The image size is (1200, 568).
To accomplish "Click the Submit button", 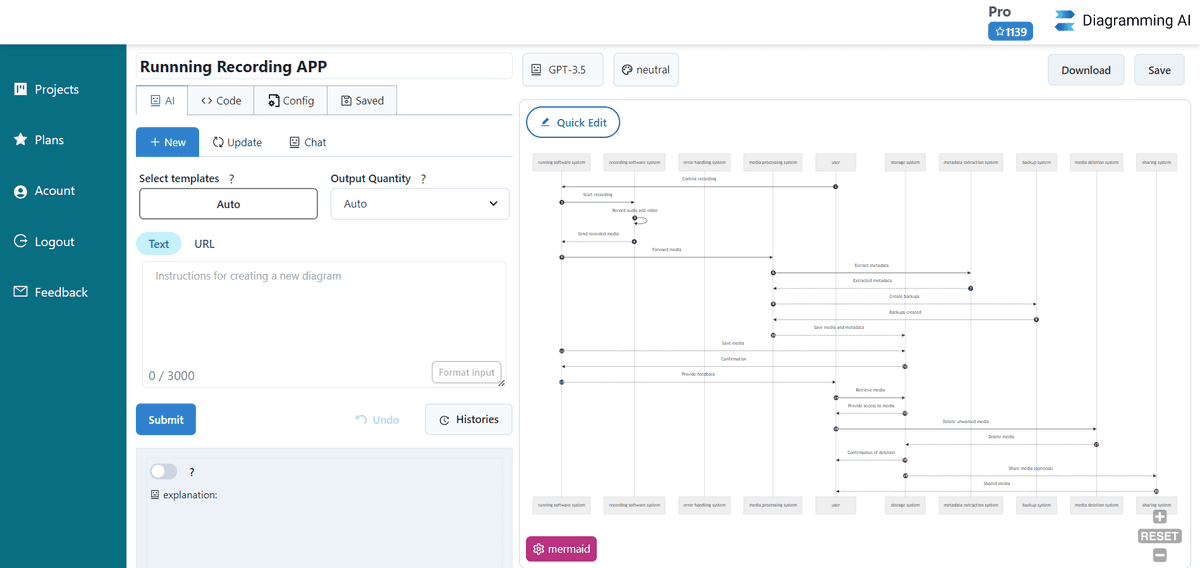I will click(166, 419).
